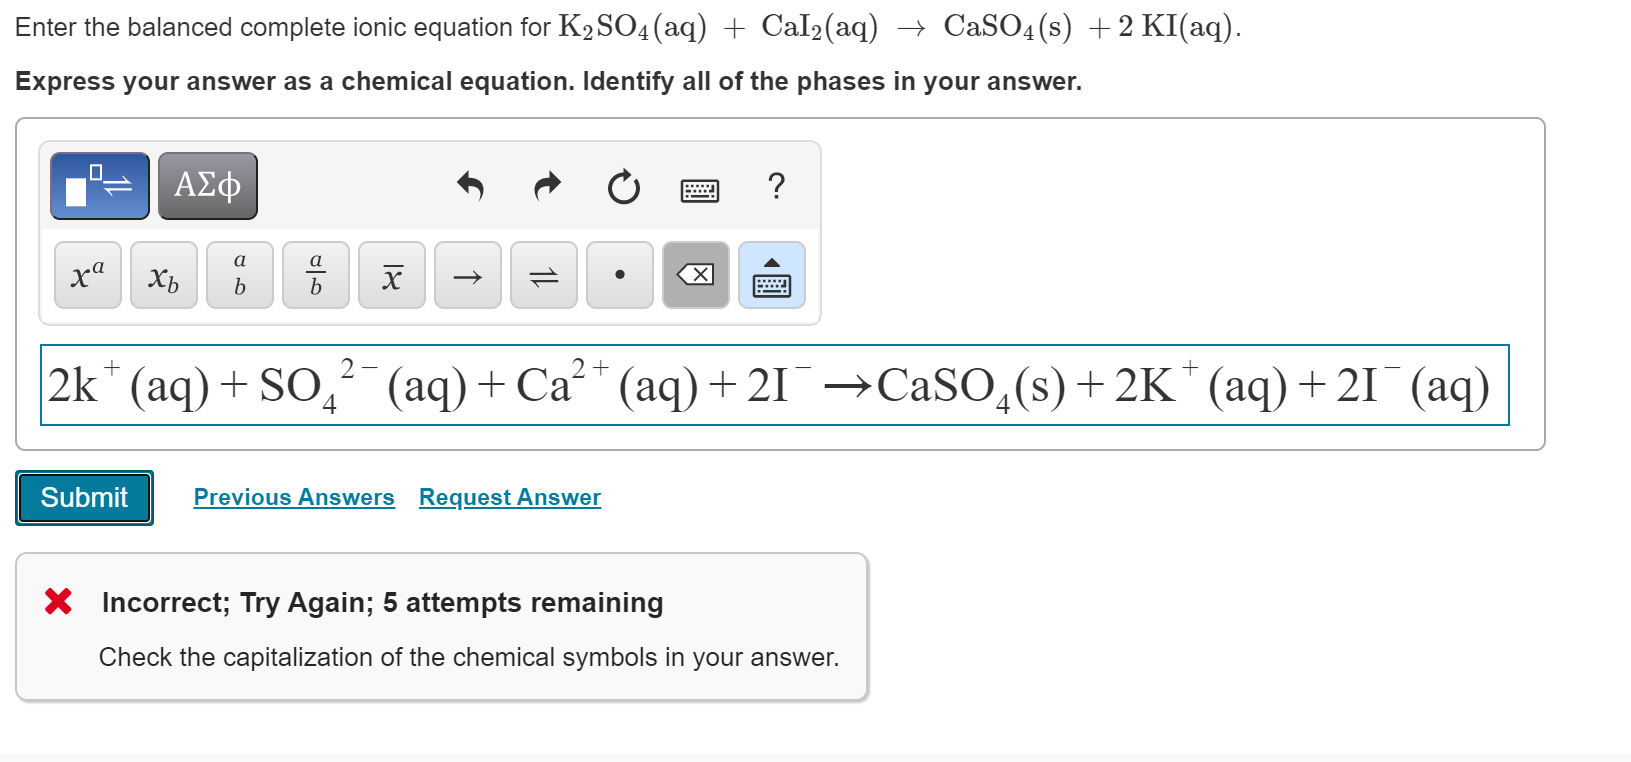Screen dimensions: 1631x762
Task: Click the undo icon in the equation toolbar
Action: (471, 187)
